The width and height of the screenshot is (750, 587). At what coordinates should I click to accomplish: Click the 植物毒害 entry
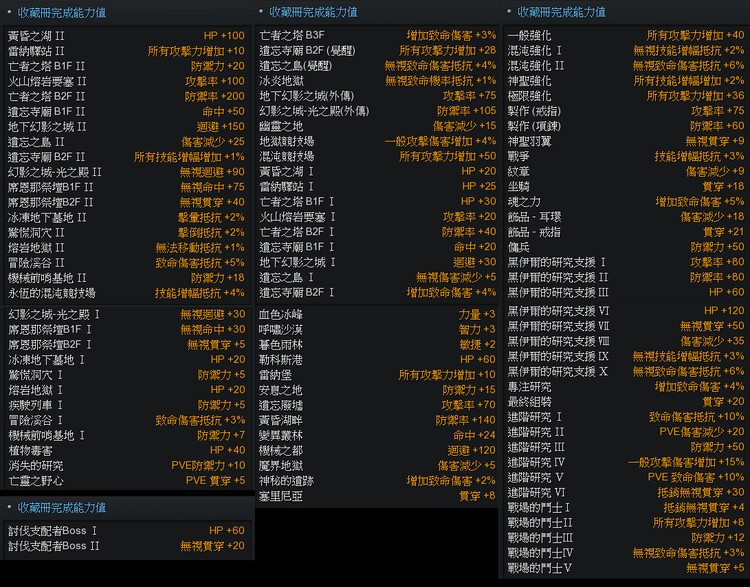tap(31, 451)
